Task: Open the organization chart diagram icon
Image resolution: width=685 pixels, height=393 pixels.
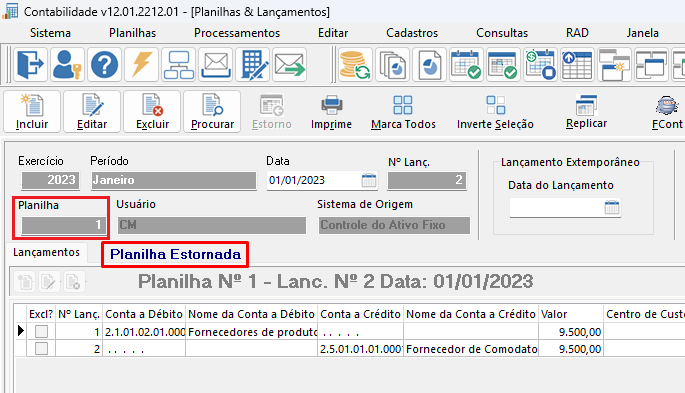Action: click(x=179, y=65)
